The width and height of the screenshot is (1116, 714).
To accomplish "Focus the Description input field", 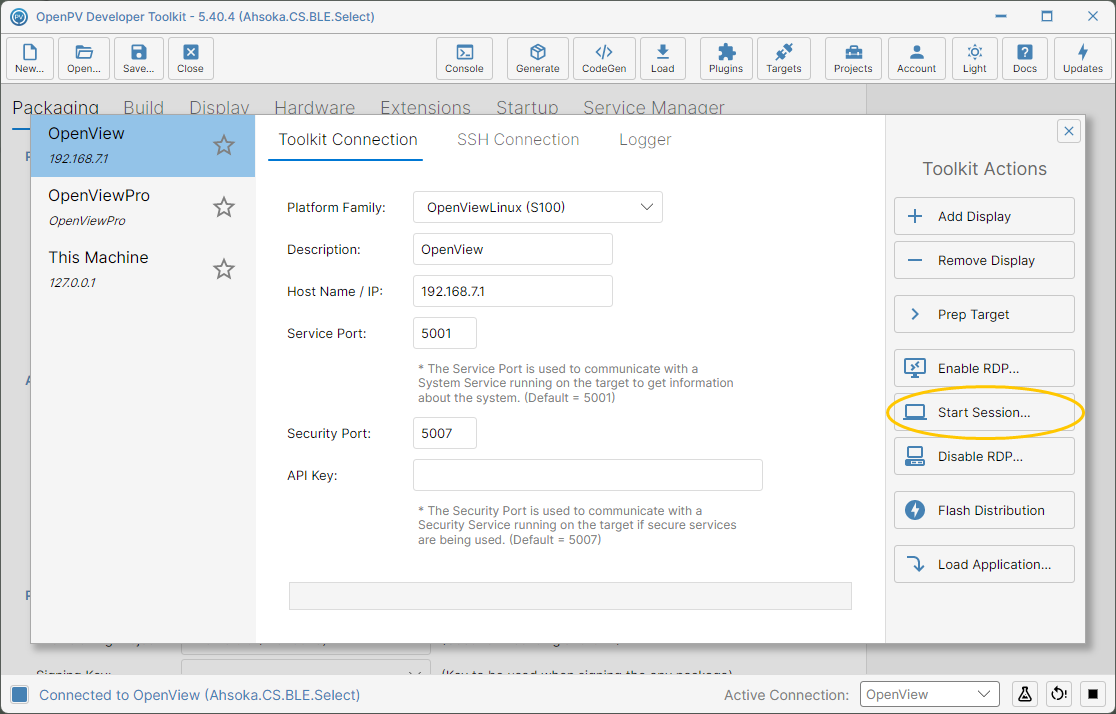I will coord(512,249).
